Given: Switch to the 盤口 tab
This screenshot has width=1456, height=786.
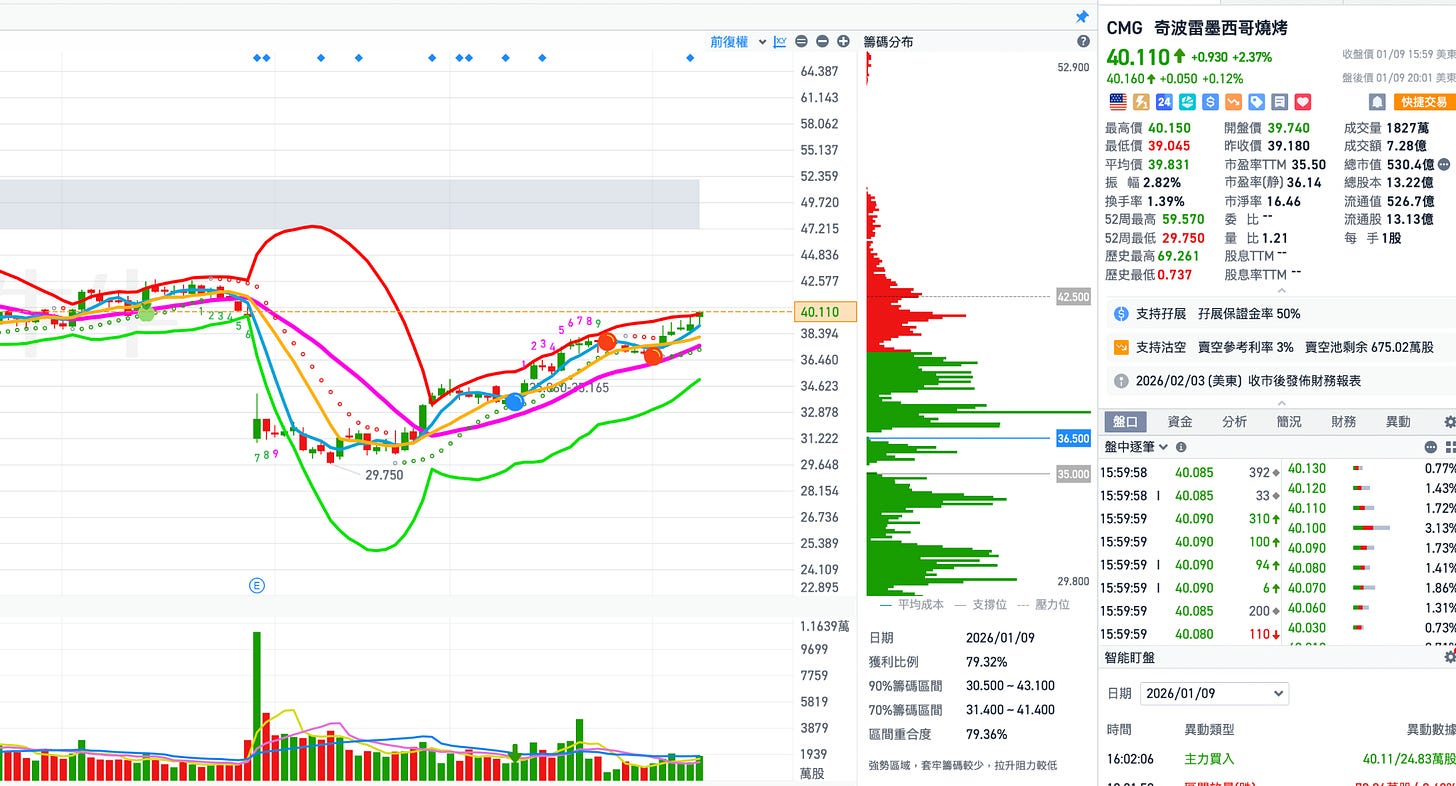Looking at the screenshot, I should point(1126,422).
